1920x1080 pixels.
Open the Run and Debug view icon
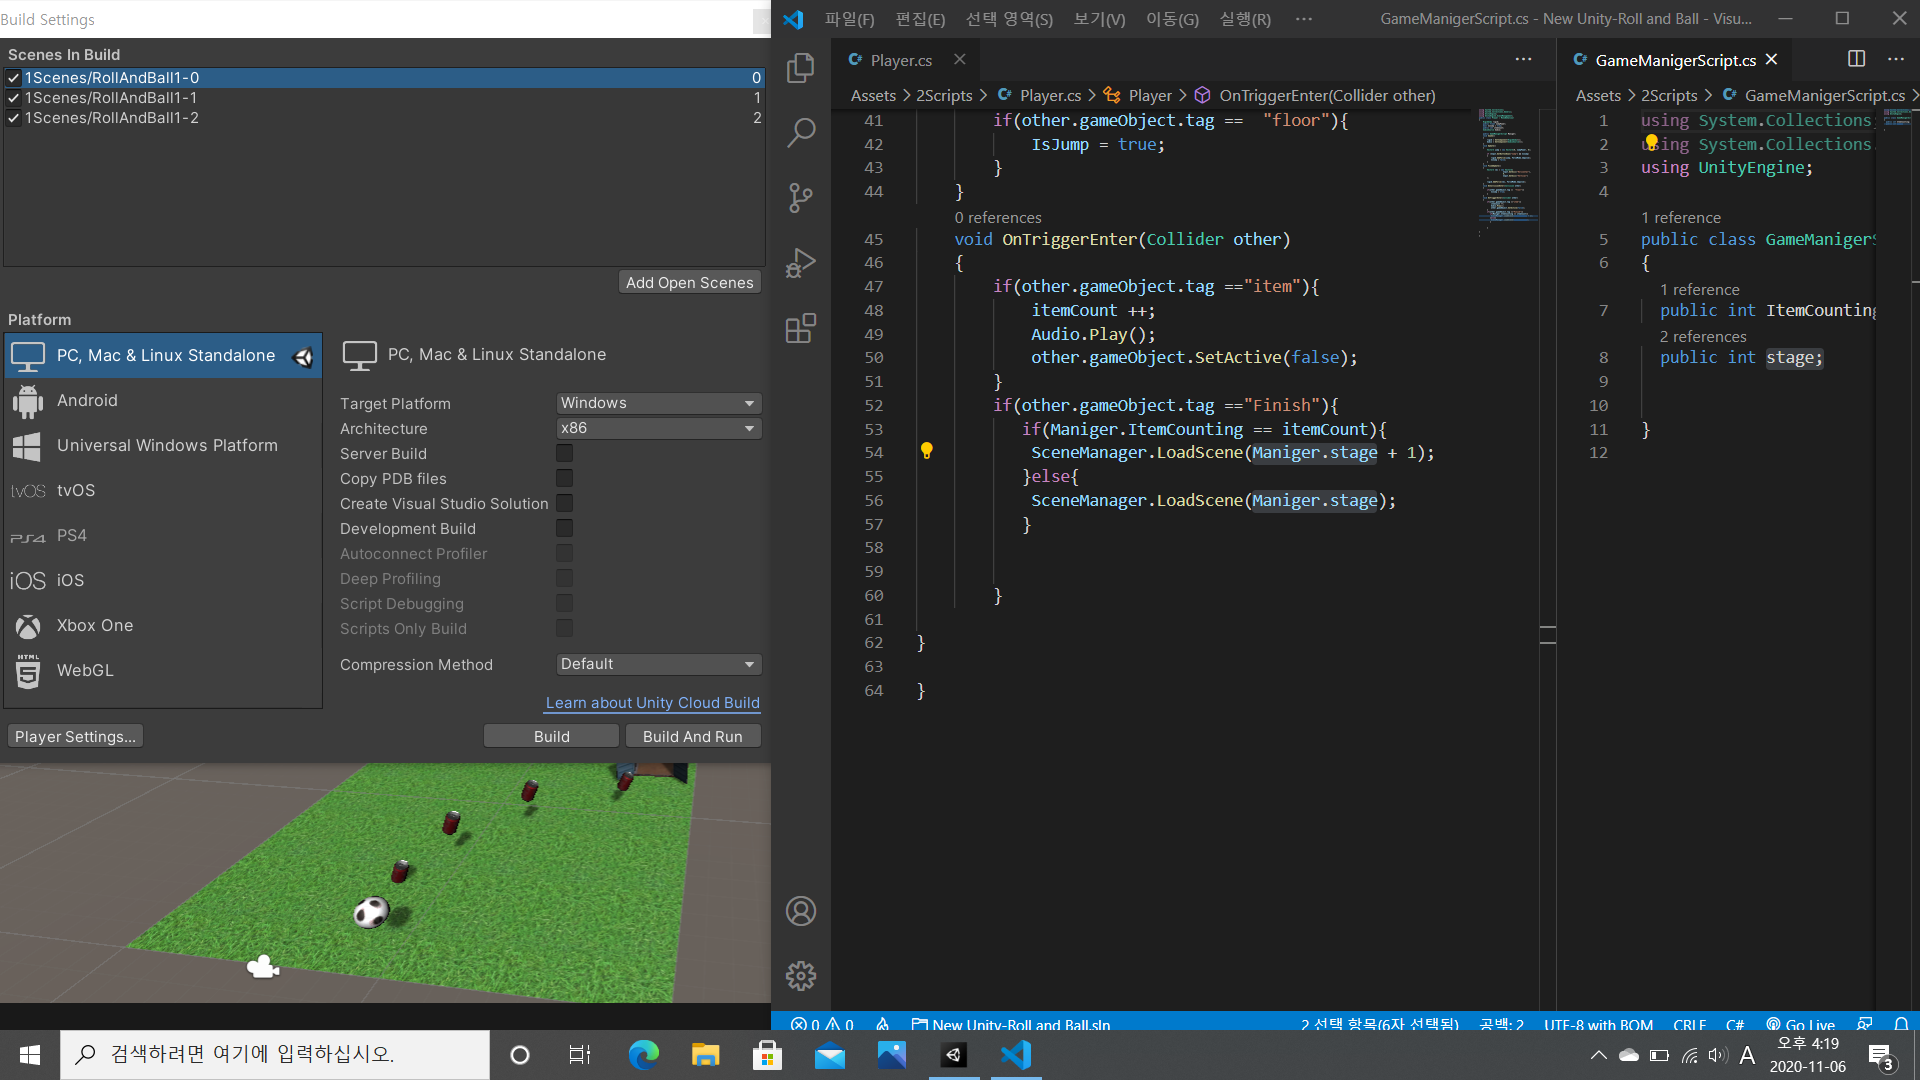tap(801, 263)
